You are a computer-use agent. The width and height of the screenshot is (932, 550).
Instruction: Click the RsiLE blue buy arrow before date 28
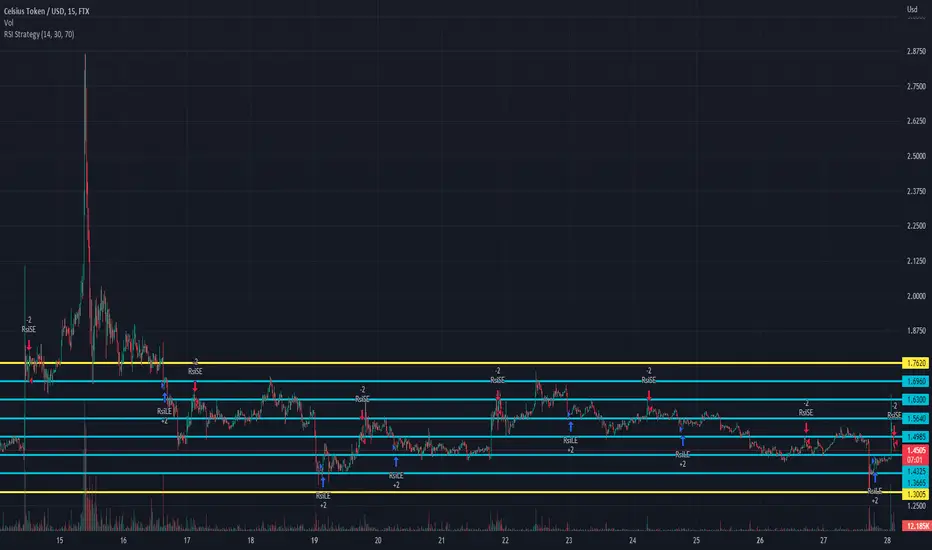[875, 477]
